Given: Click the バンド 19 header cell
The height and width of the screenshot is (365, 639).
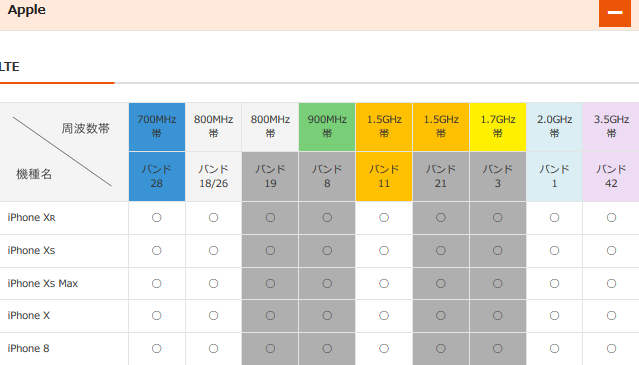Looking at the screenshot, I should (x=270, y=176).
